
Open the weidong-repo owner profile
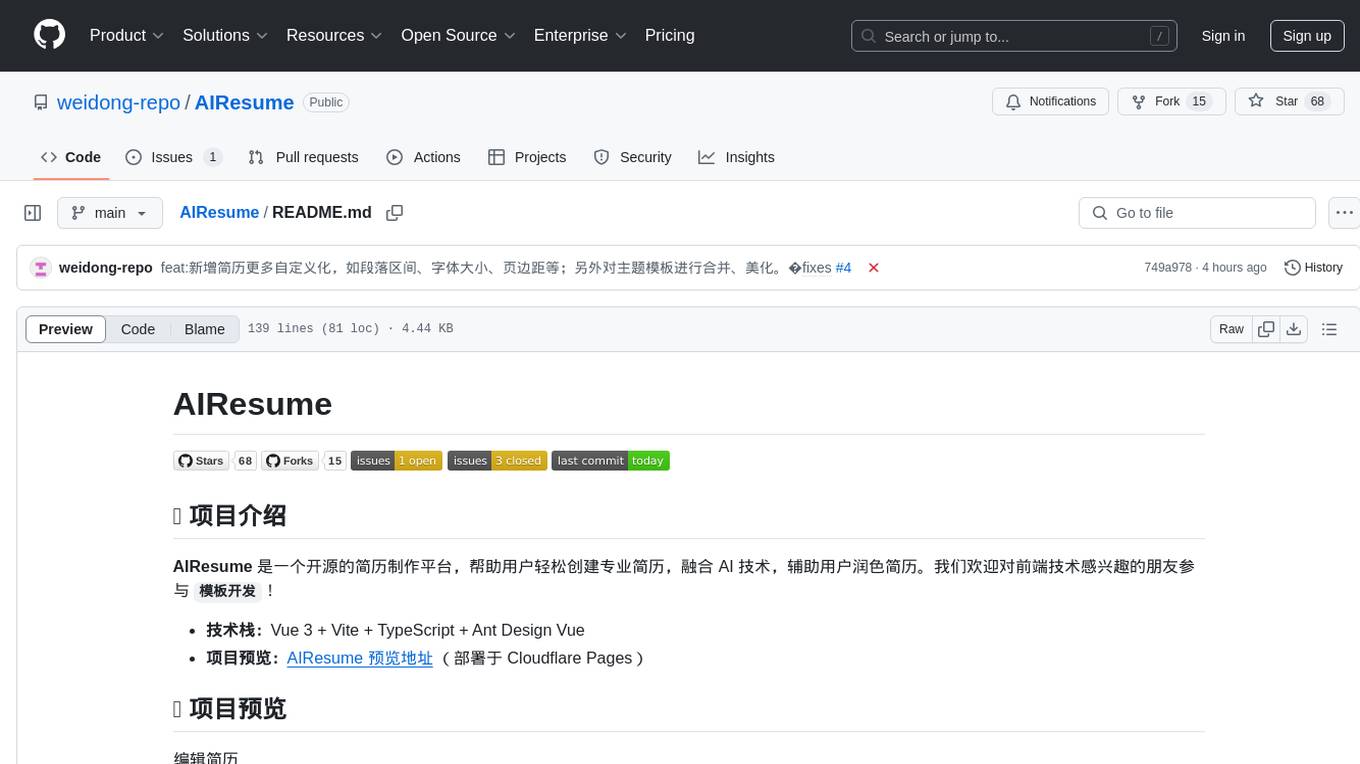point(118,102)
